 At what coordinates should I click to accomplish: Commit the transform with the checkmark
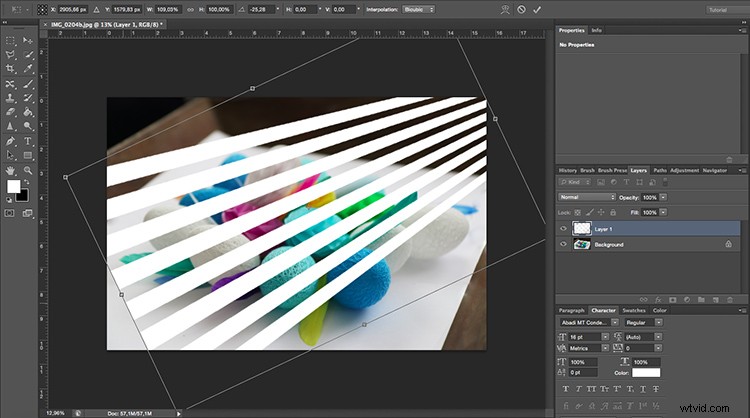pyautogui.click(x=537, y=9)
